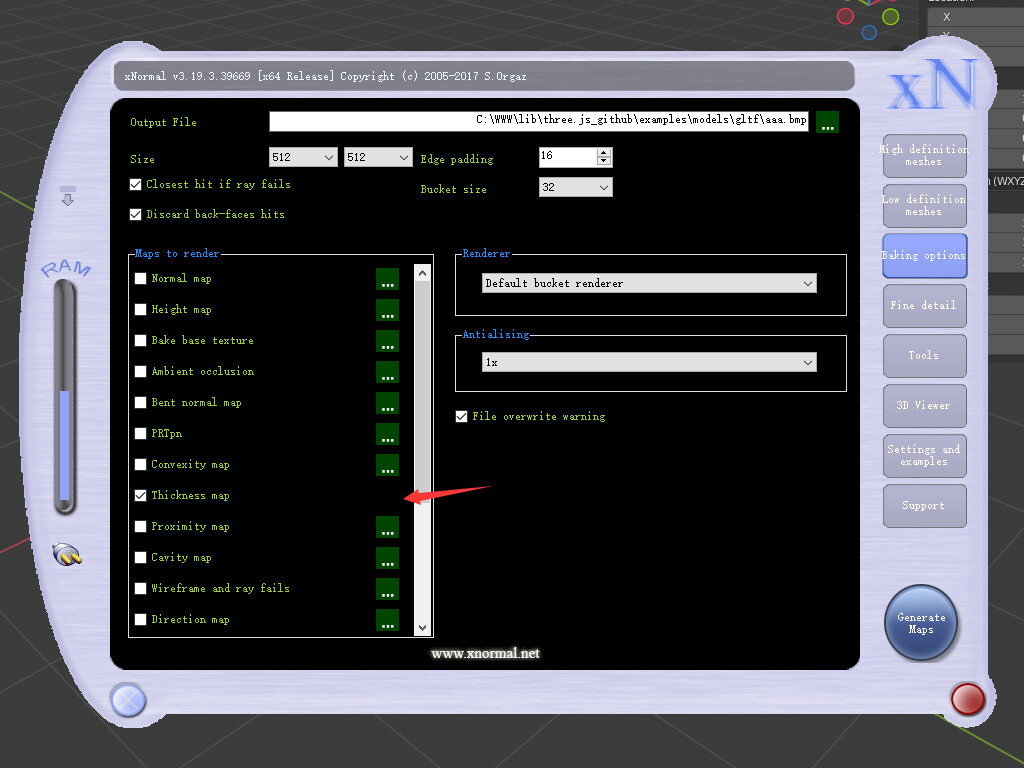The width and height of the screenshot is (1024, 768).
Task: Toggle Discard back-faces hits
Action: [136, 215]
